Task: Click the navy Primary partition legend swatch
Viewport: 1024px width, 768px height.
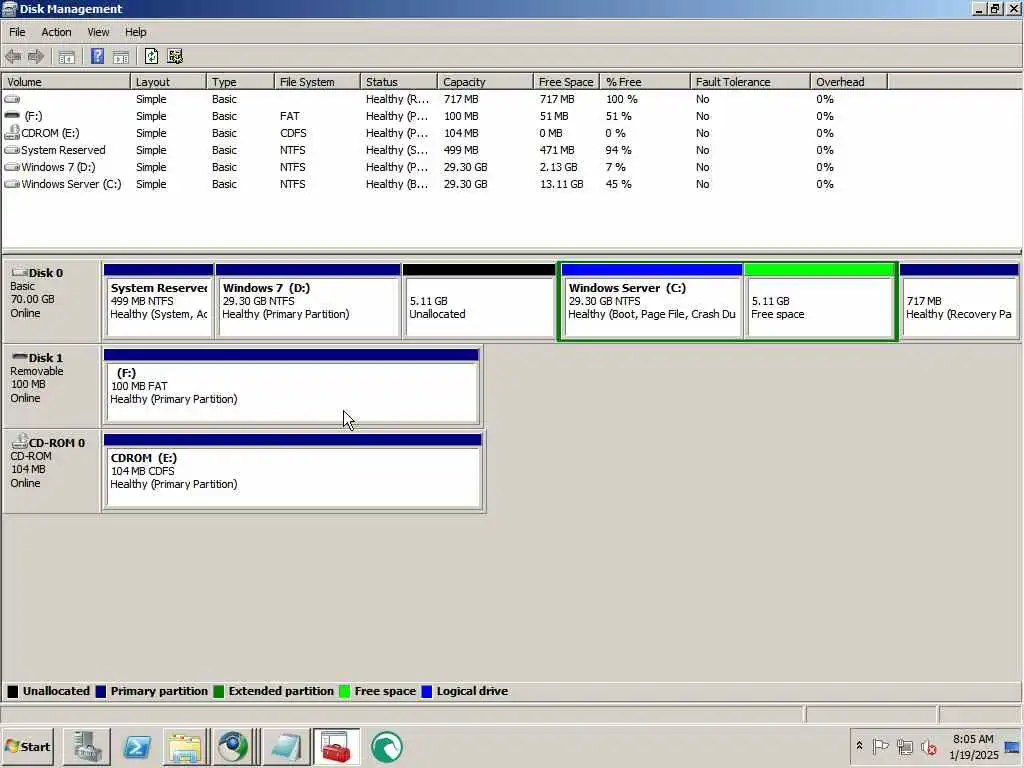Action: click(101, 691)
